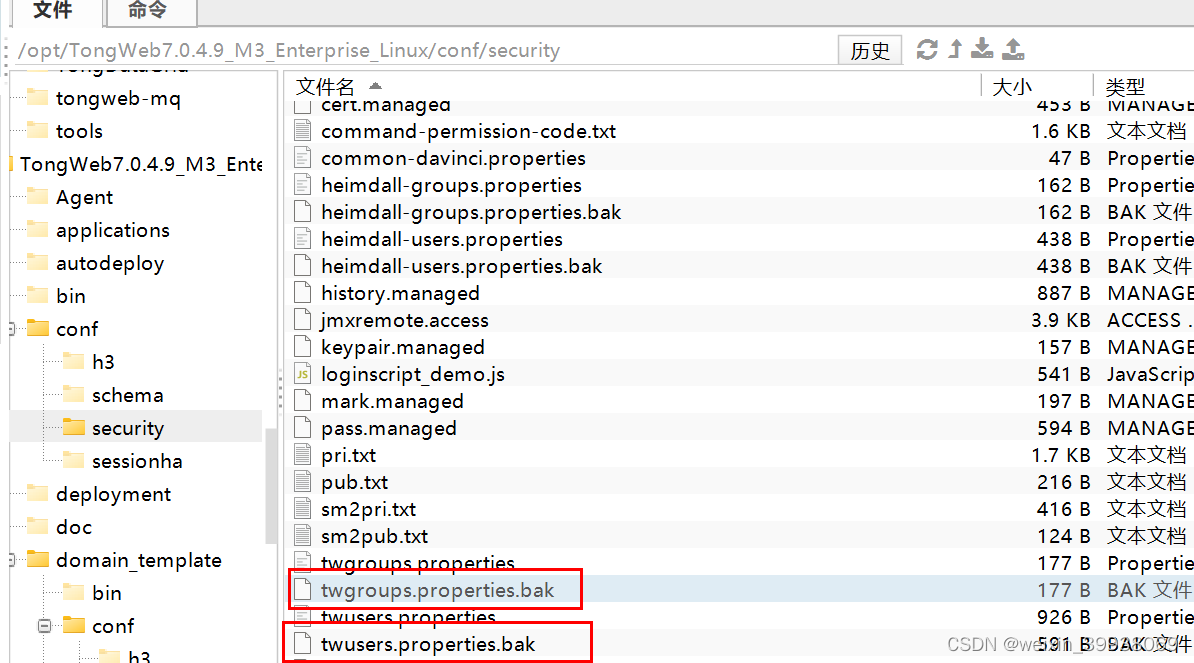Click the folder tree vertical scrollbar
This screenshot has width=1194, height=663.
pyautogui.click(x=271, y=486)
